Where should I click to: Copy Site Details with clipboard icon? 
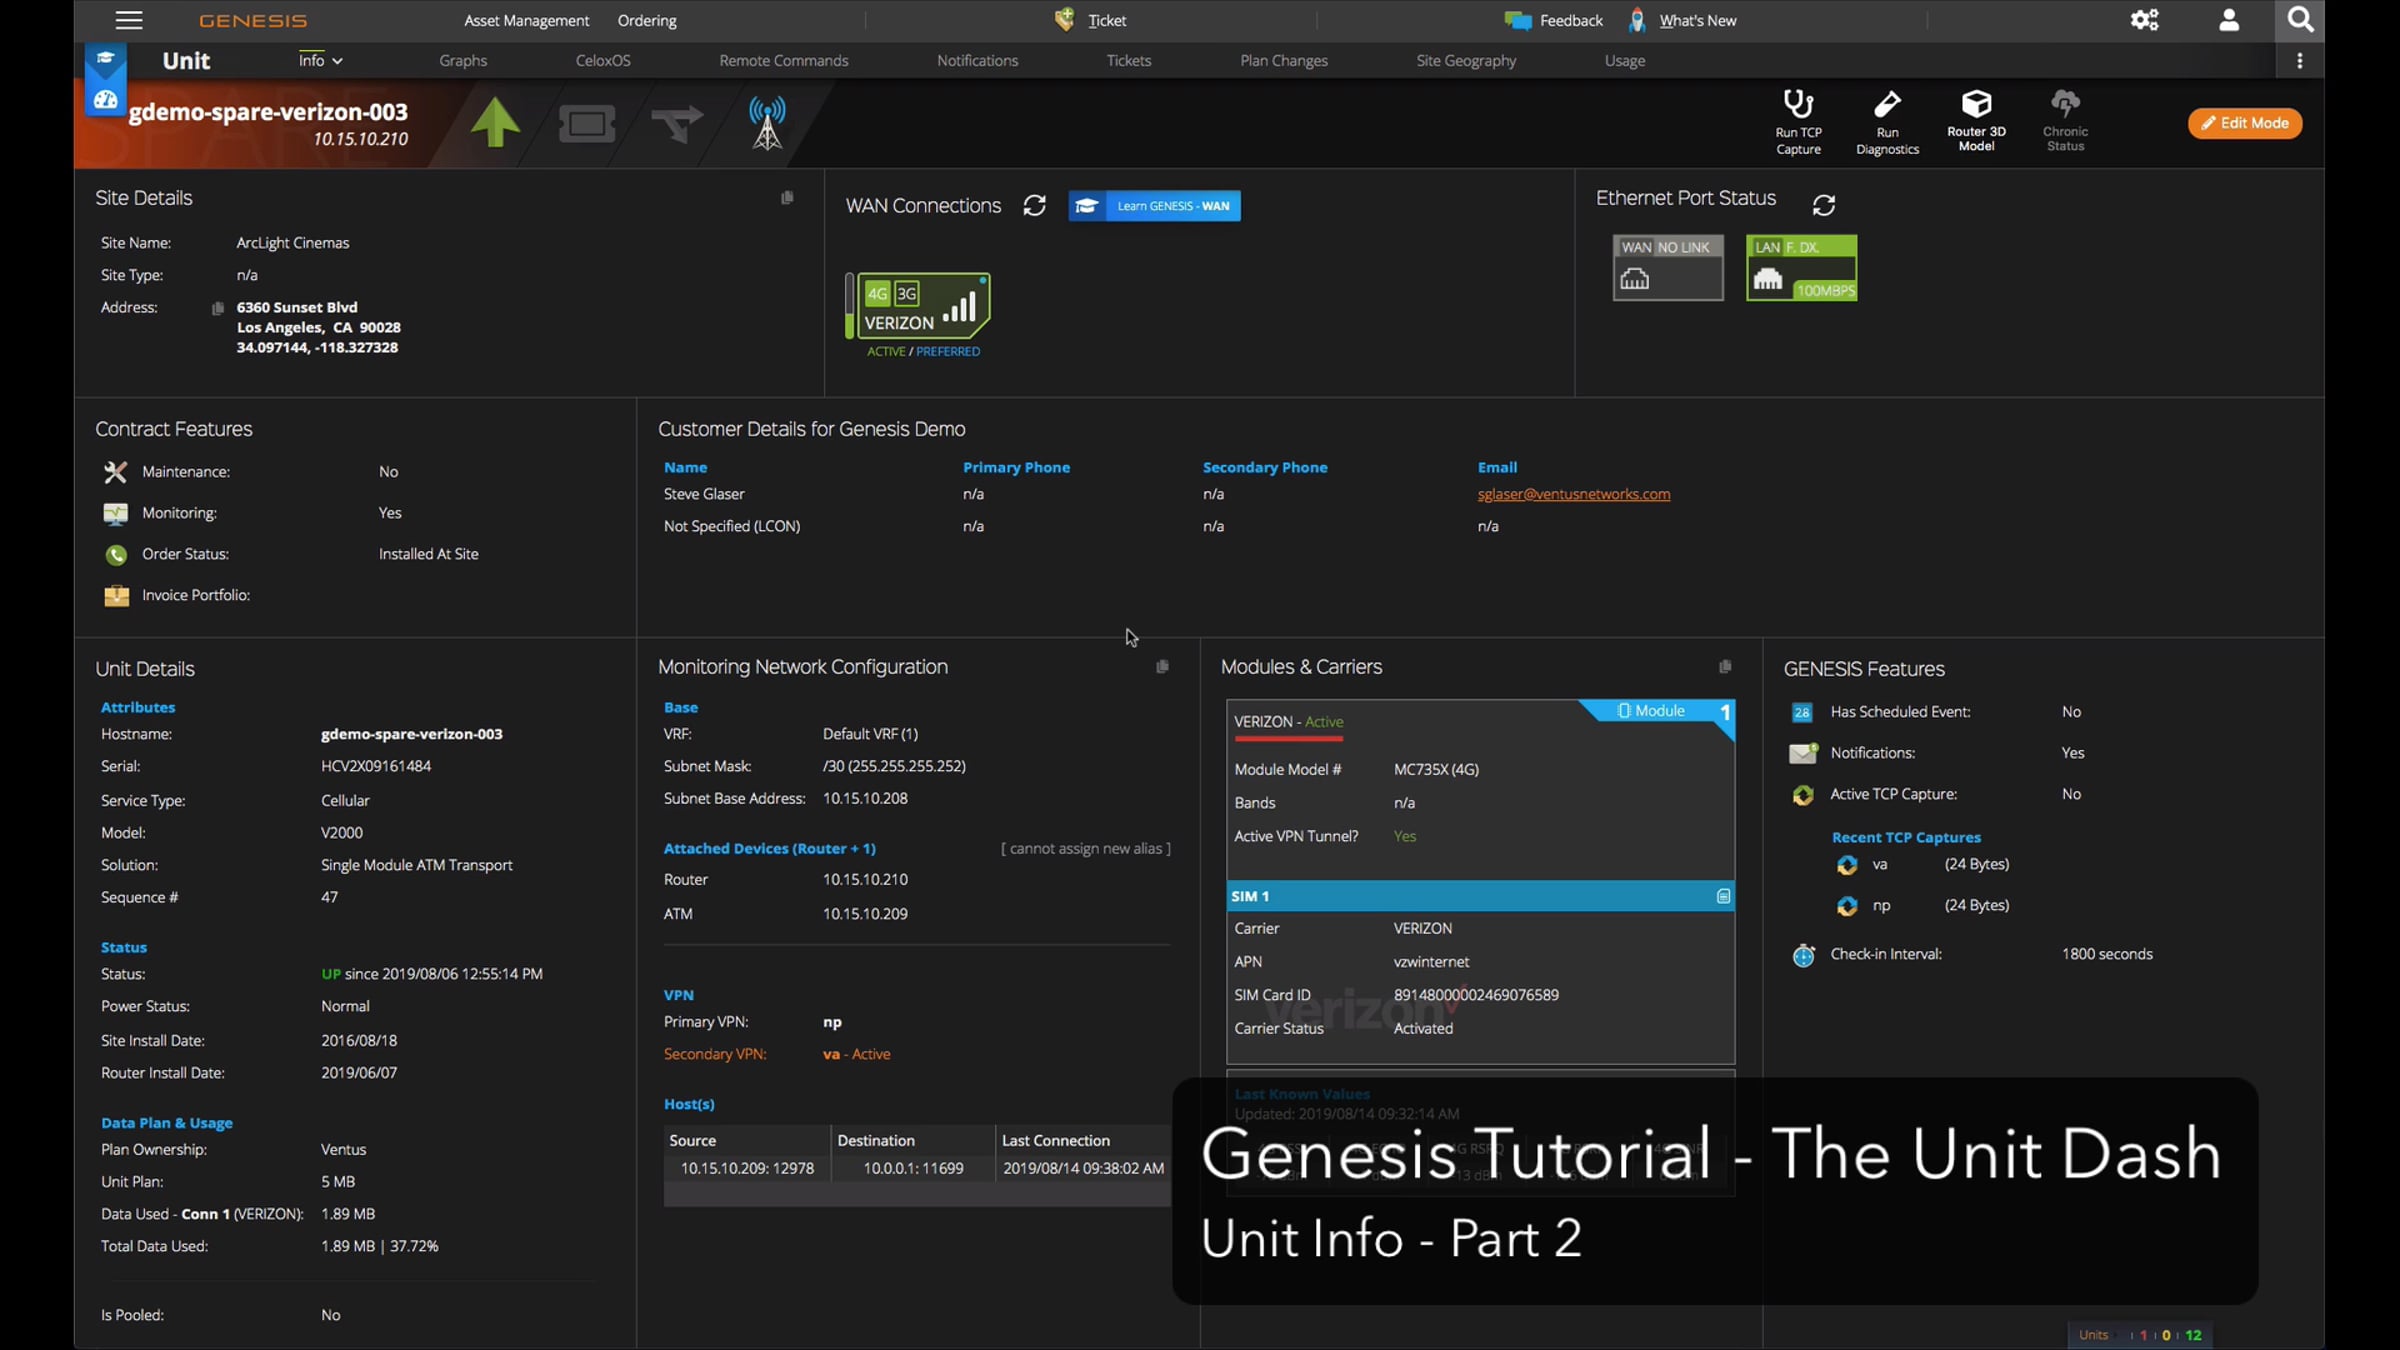tap(787, 198)
